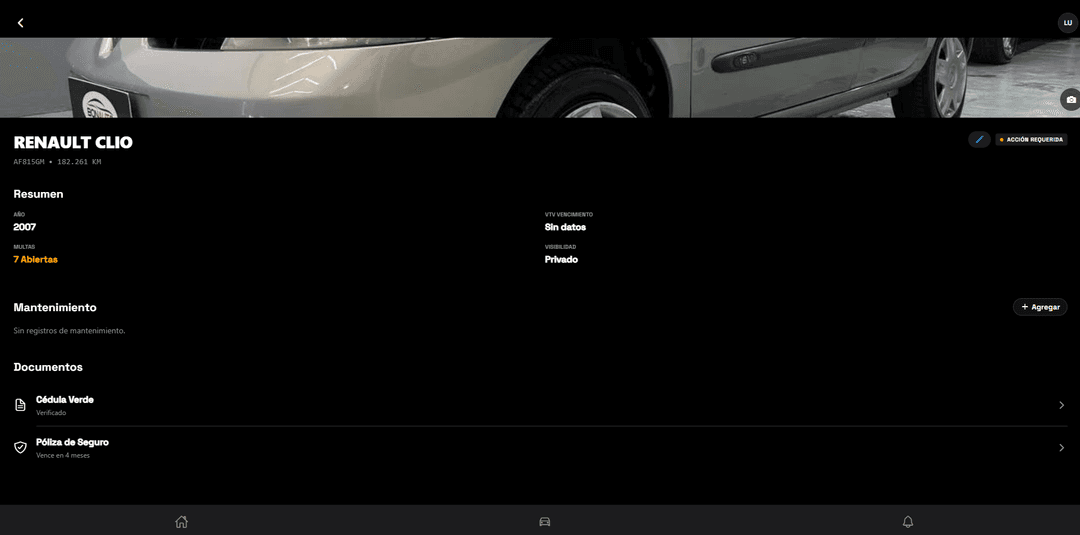Go back with the left arrow

coord(21,23)
